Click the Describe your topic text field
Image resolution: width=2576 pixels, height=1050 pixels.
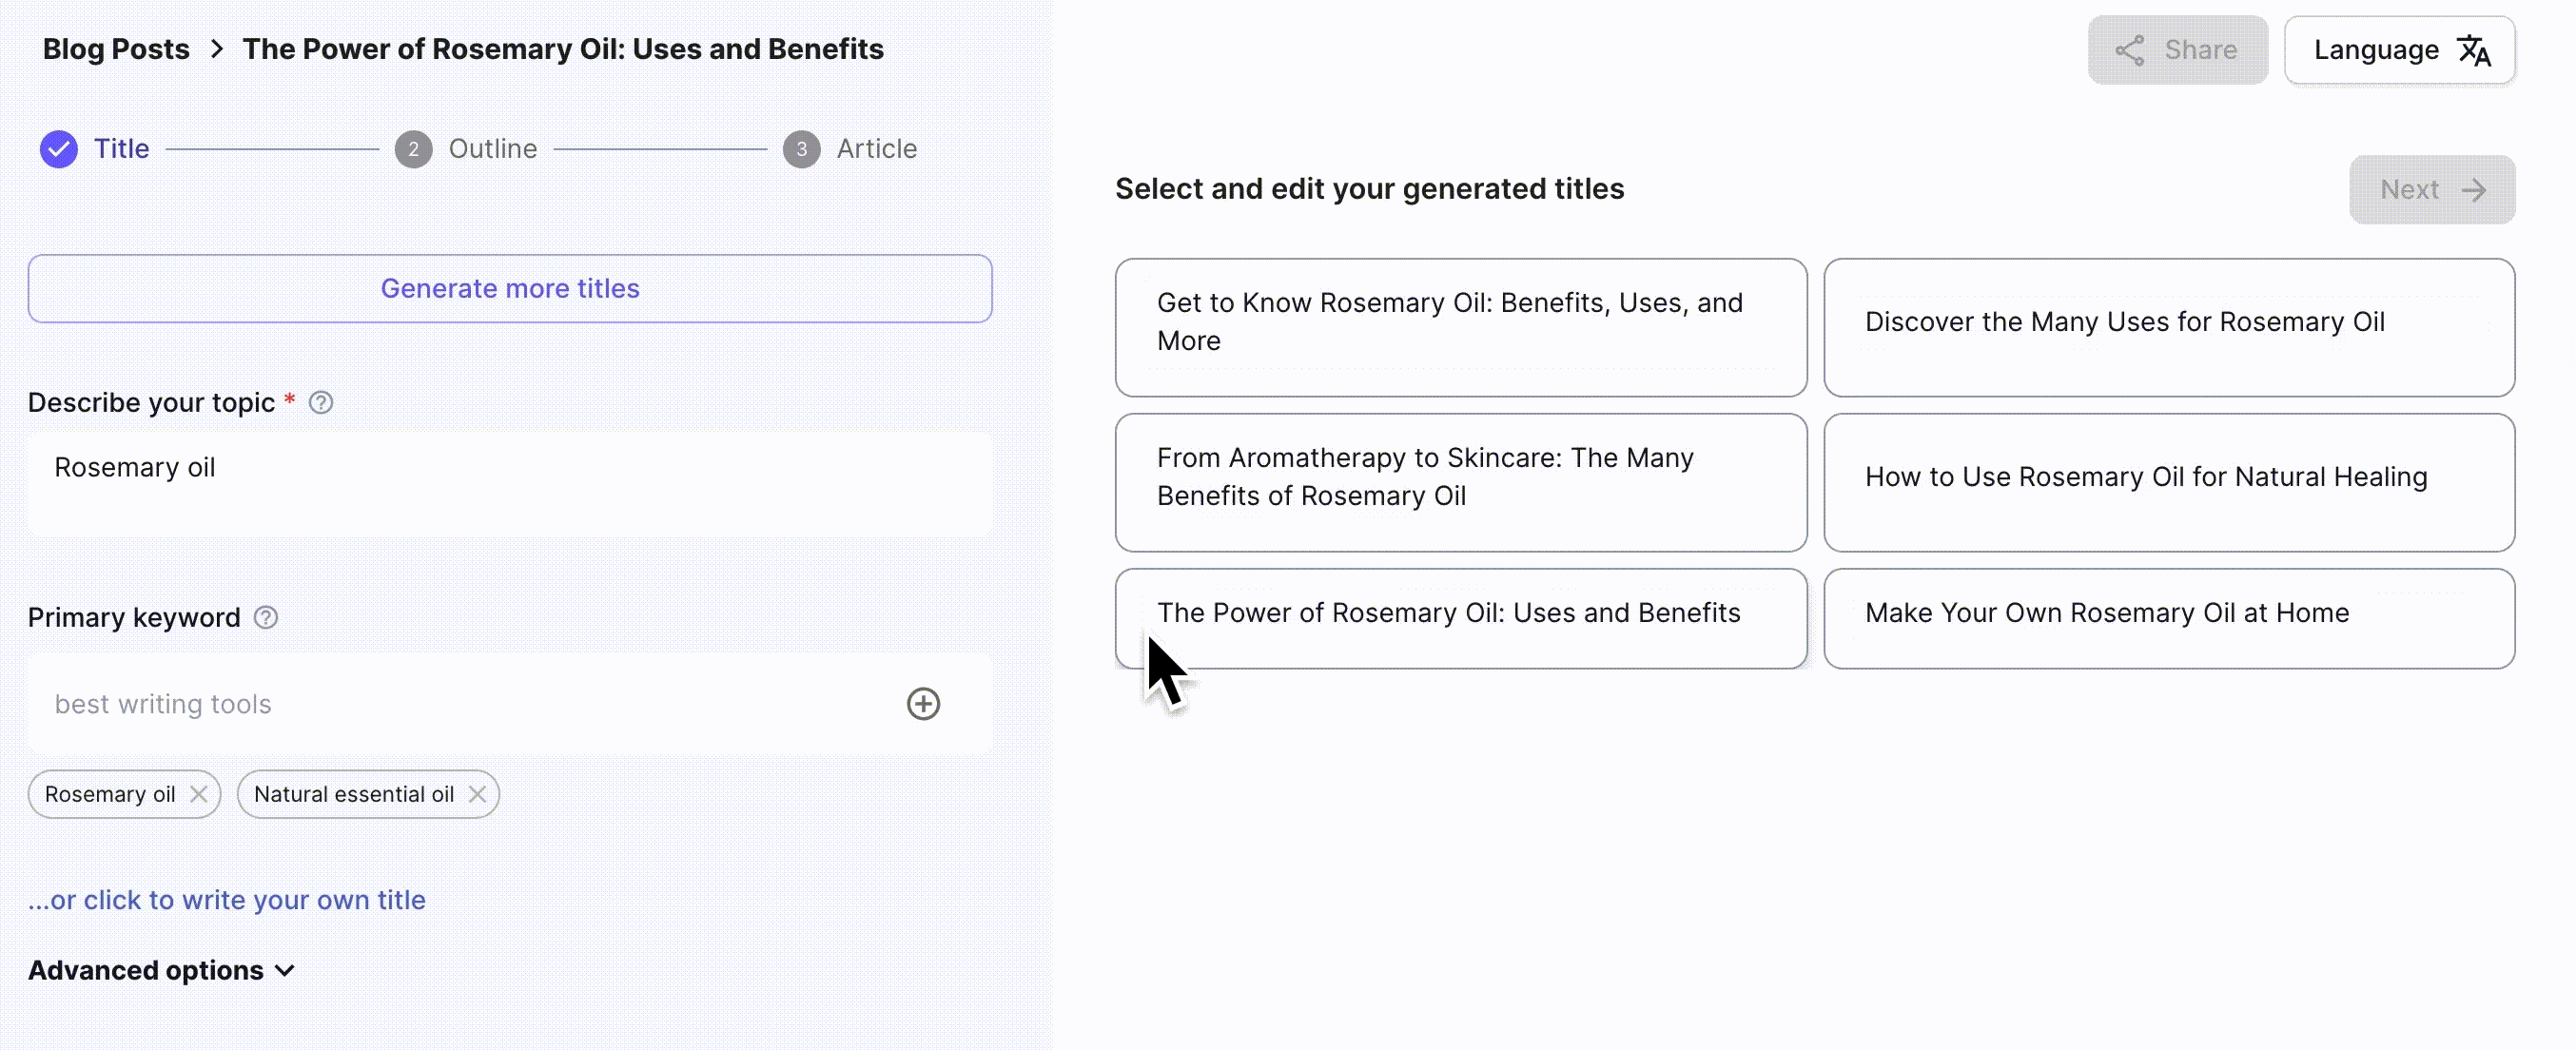coord(510,484)
